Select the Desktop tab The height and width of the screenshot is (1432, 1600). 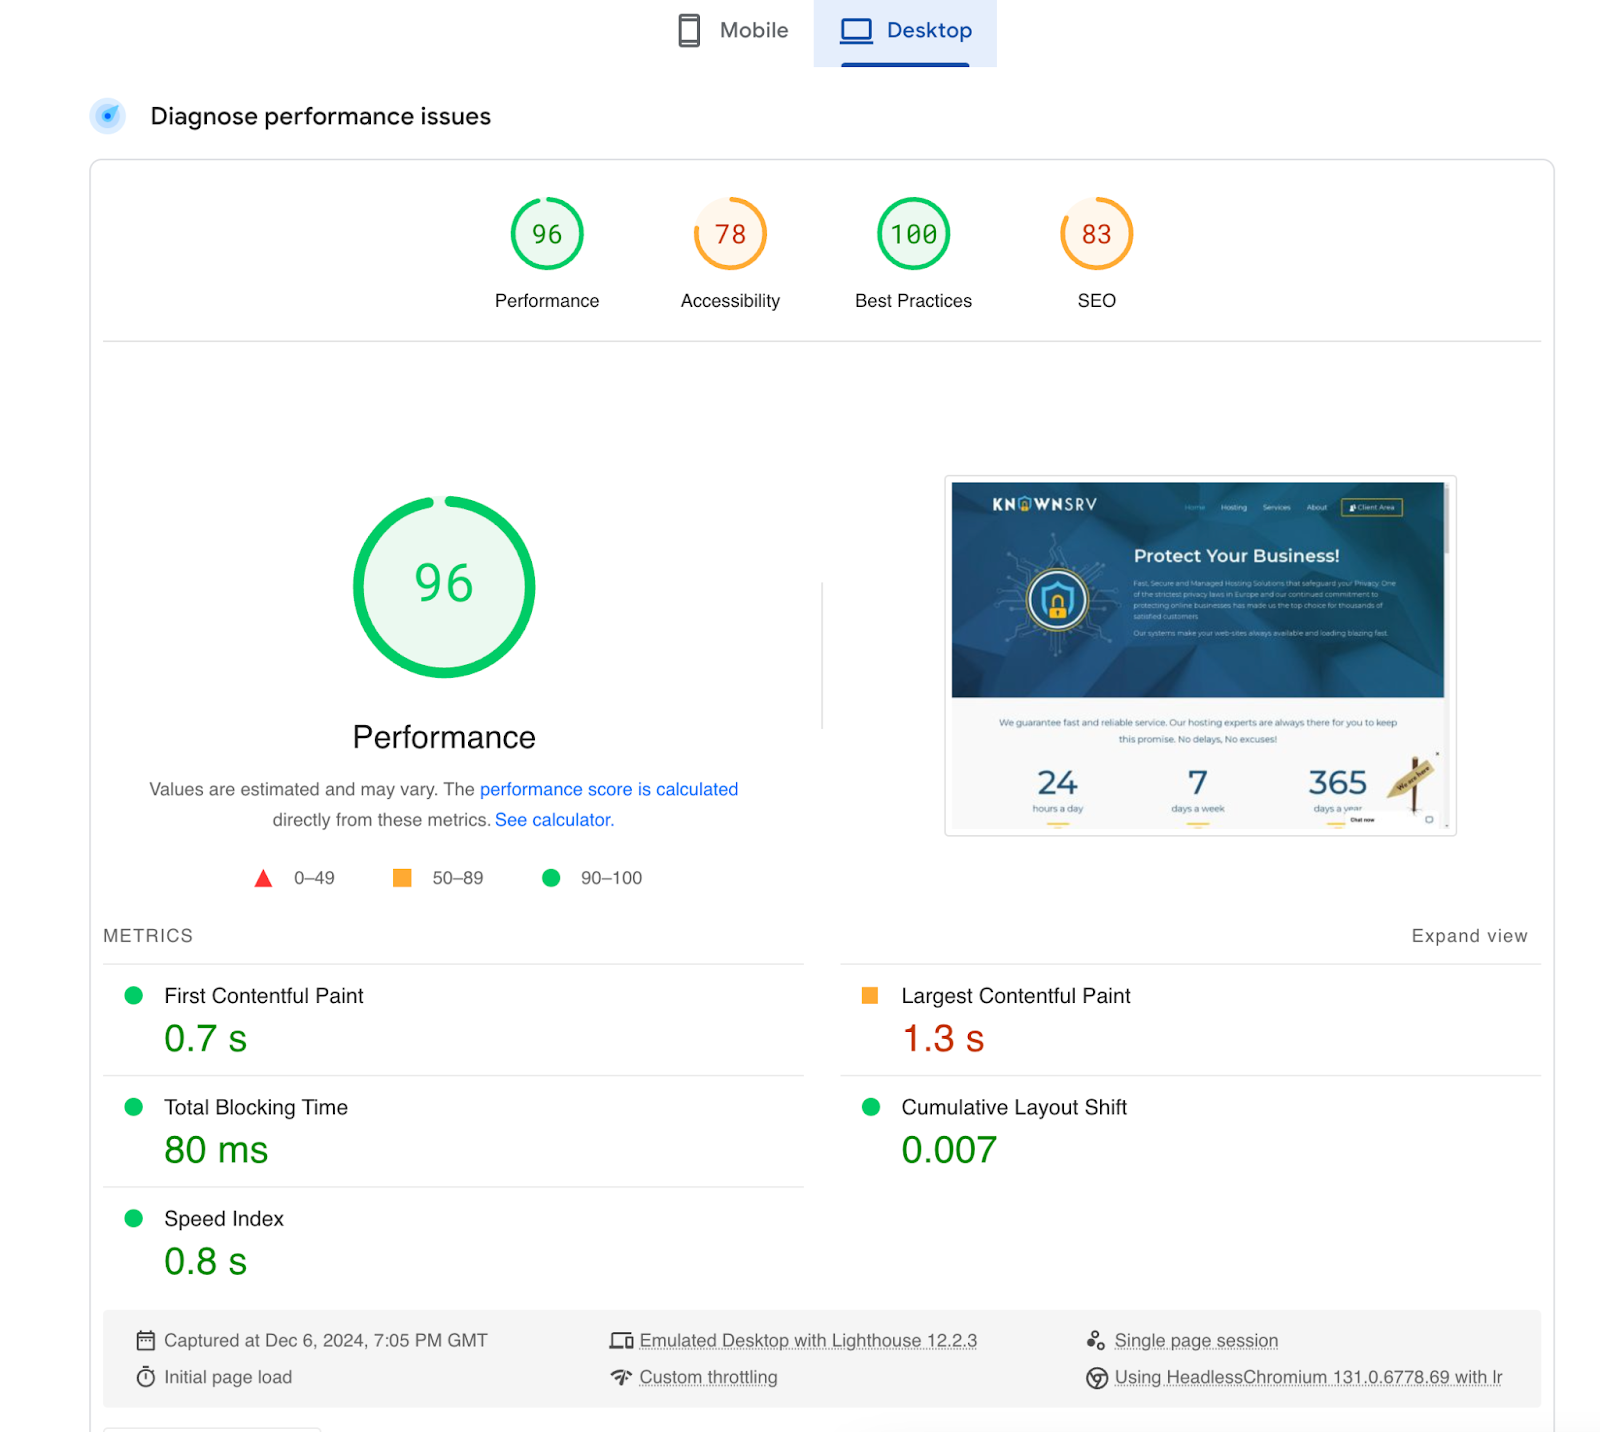[x=905, y=31]
